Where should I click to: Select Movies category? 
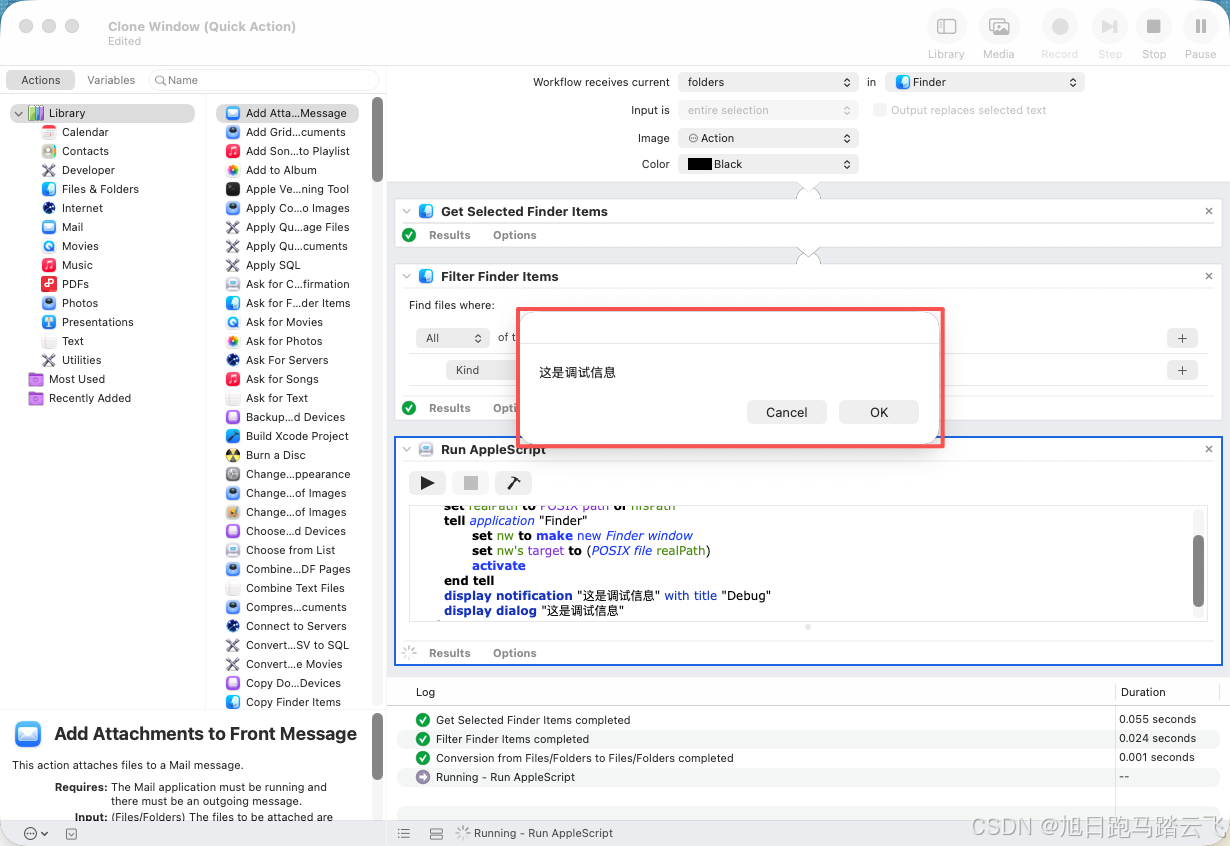point(80,246)
